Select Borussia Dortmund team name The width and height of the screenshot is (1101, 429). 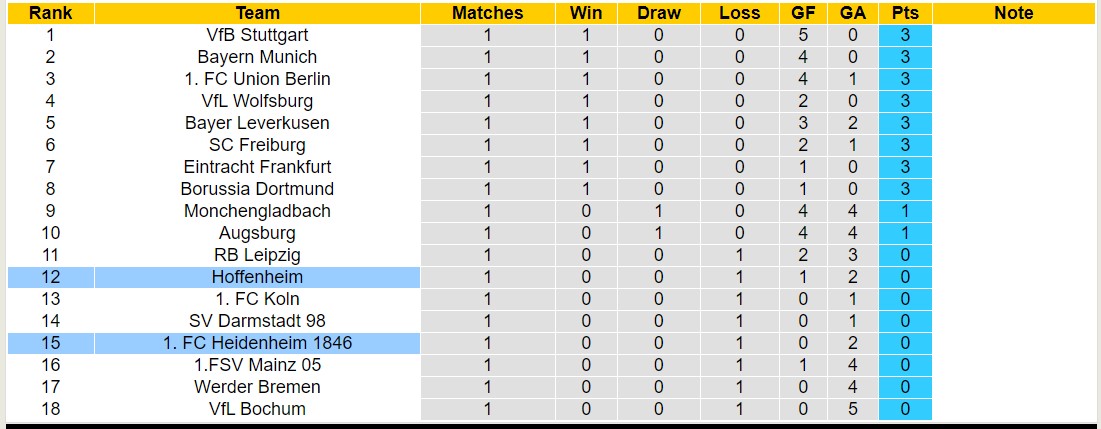[x=257, y=189]
